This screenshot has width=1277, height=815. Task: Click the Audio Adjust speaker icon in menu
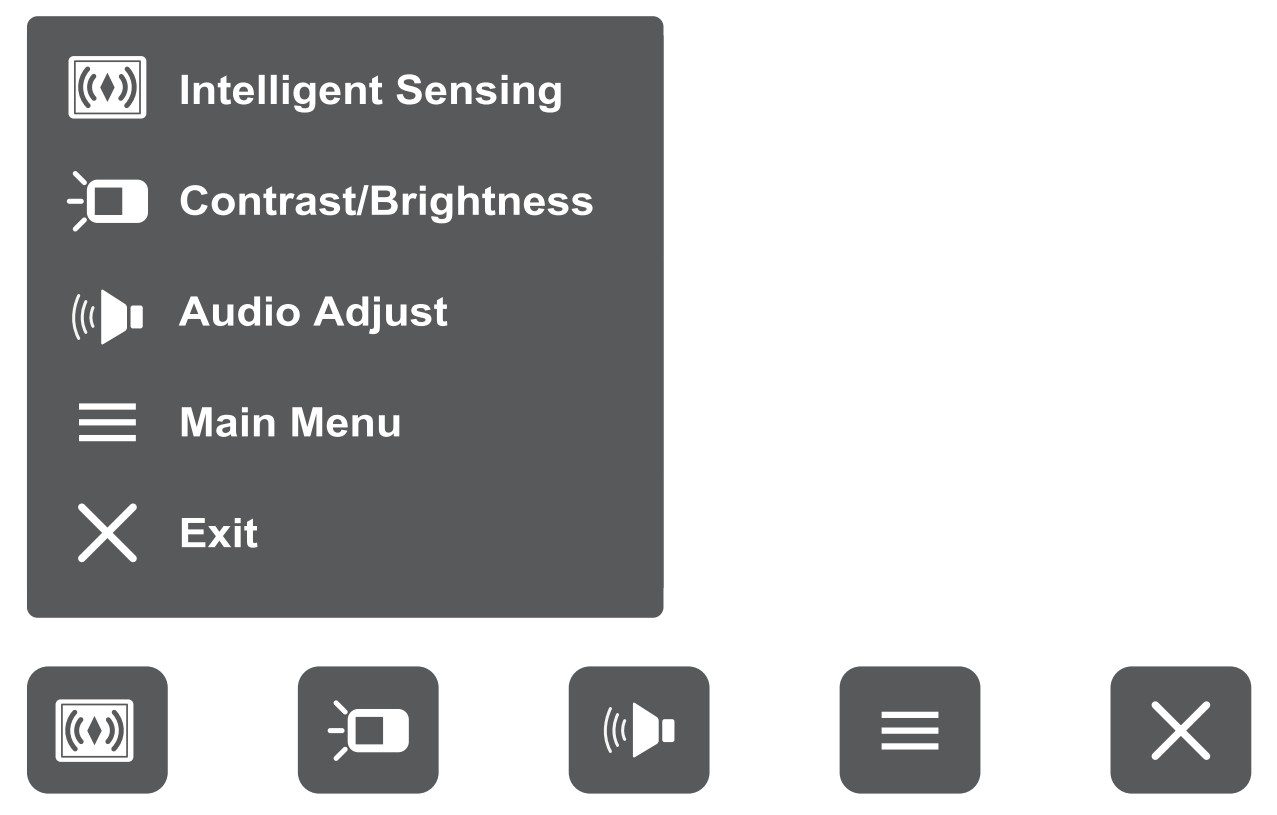click(108, 315)
